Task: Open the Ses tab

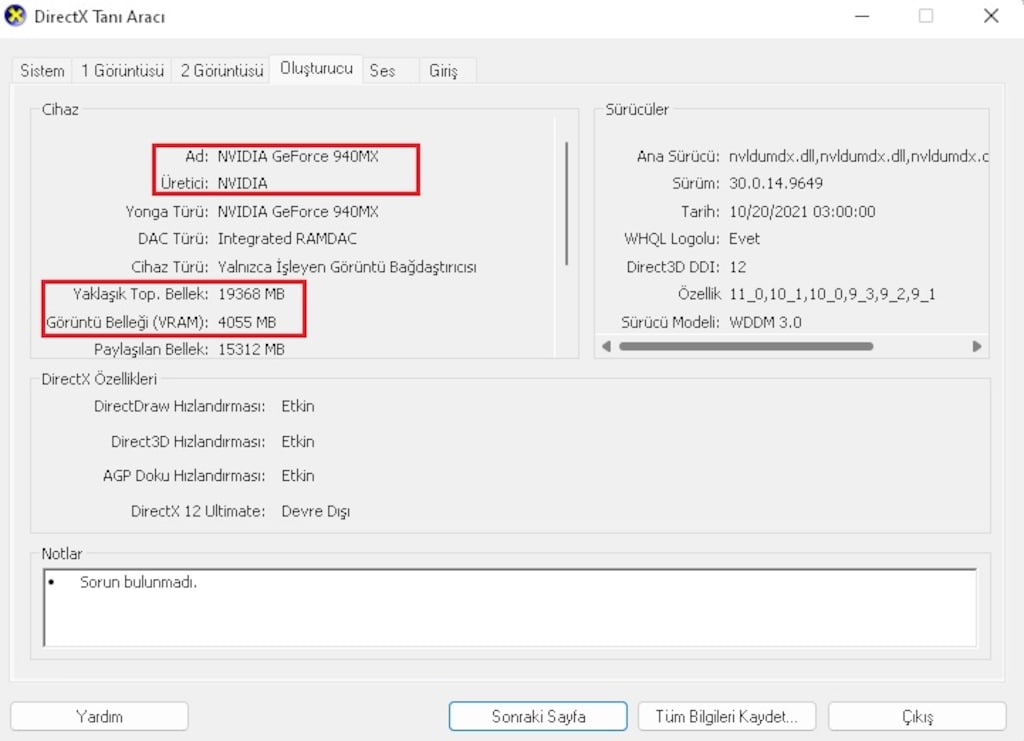Action: tap(383, 71)
